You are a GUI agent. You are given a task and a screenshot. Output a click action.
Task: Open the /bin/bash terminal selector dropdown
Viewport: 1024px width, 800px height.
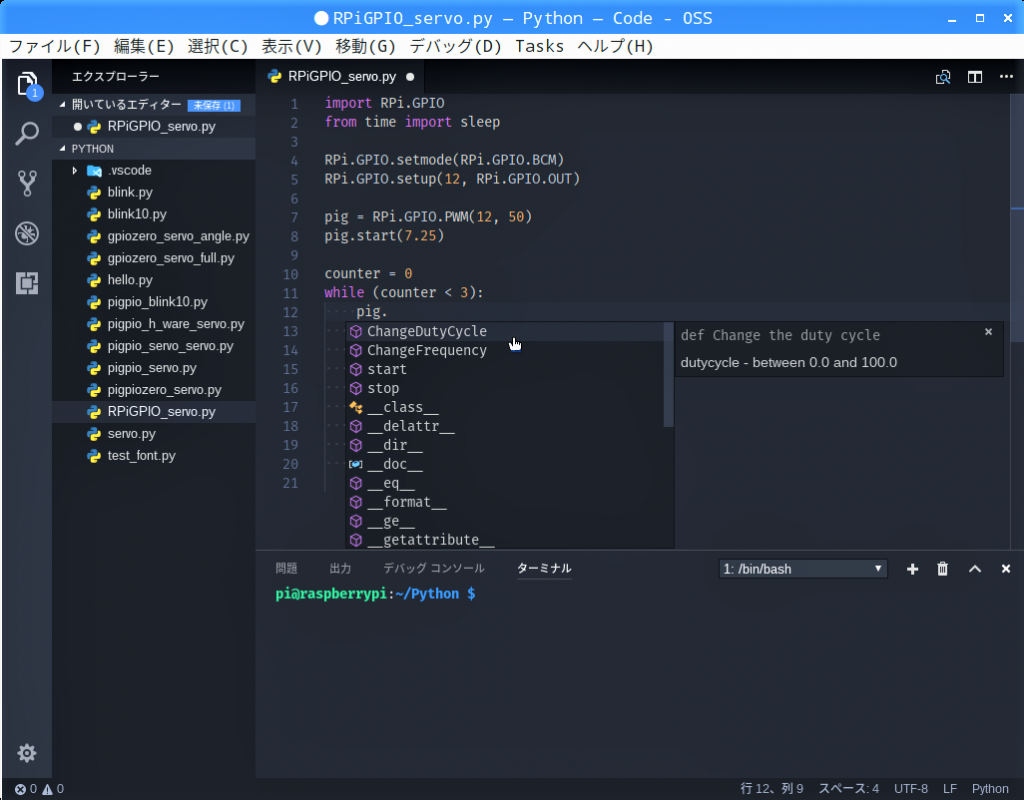point(803,569)
